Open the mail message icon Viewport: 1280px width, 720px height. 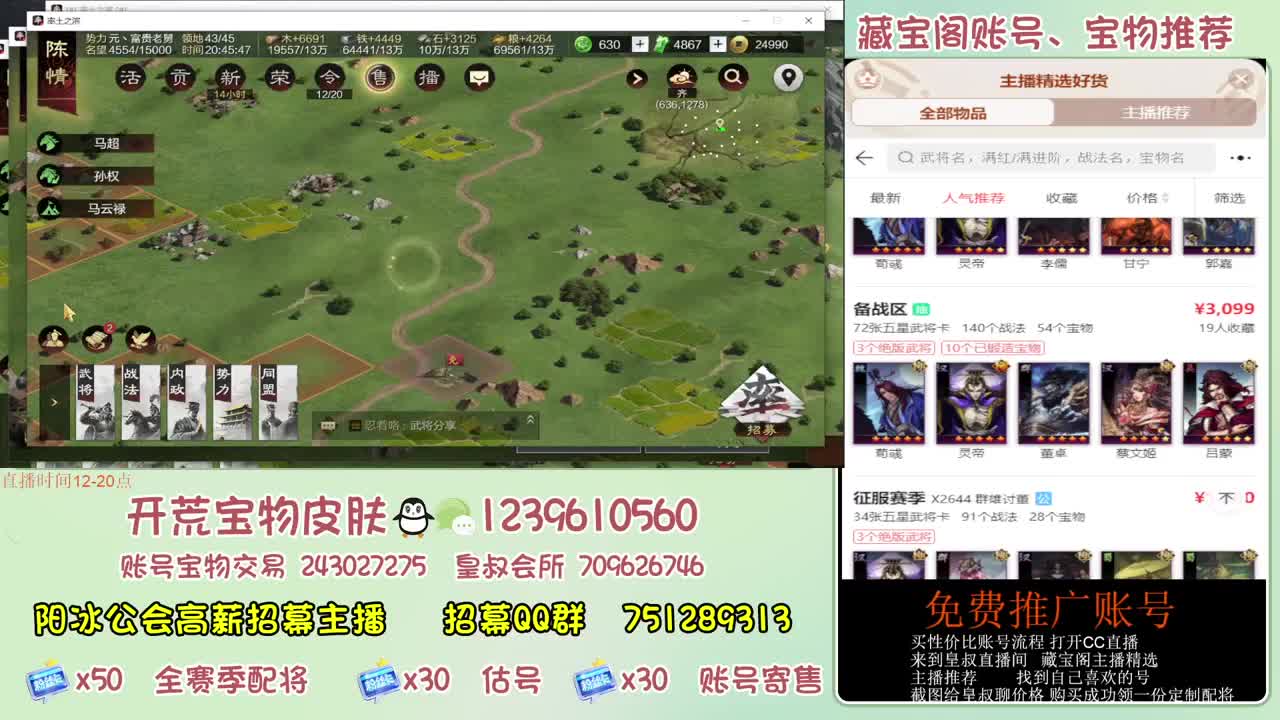[x=479, y=77]
